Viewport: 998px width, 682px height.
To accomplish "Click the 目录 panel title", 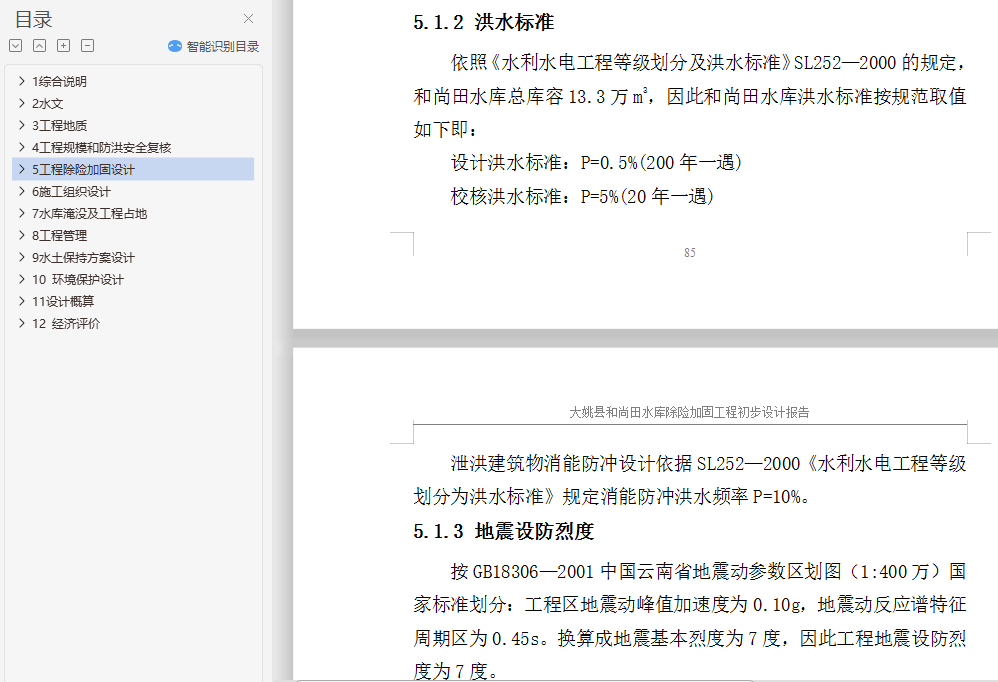I will 34,20.
